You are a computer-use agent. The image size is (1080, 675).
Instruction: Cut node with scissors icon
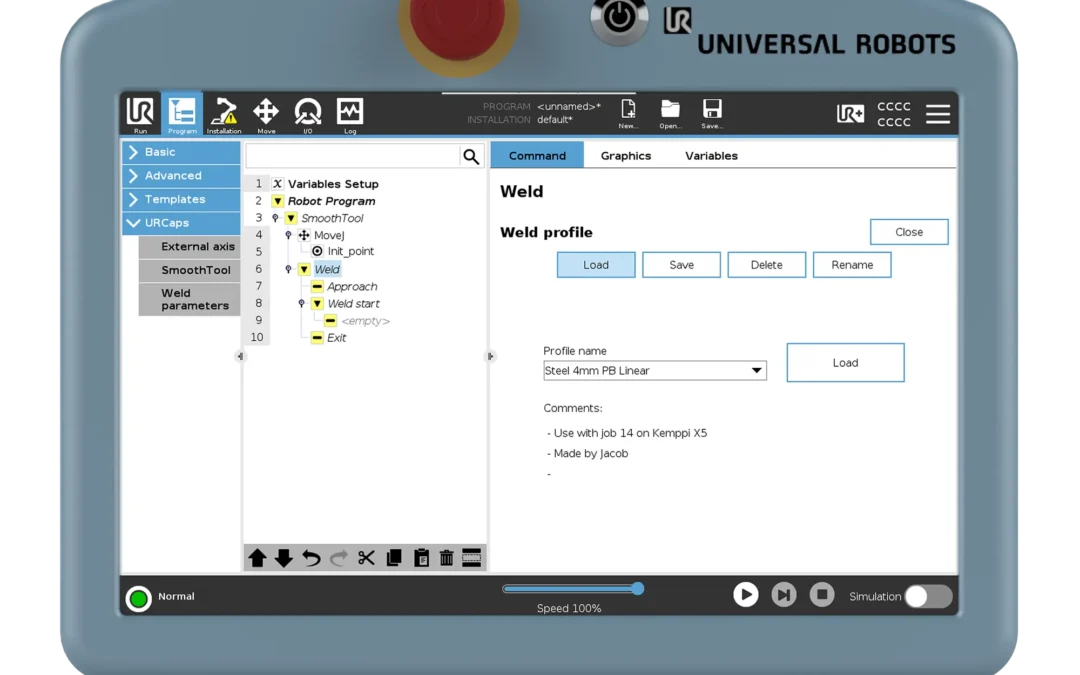tap(366, 558)
